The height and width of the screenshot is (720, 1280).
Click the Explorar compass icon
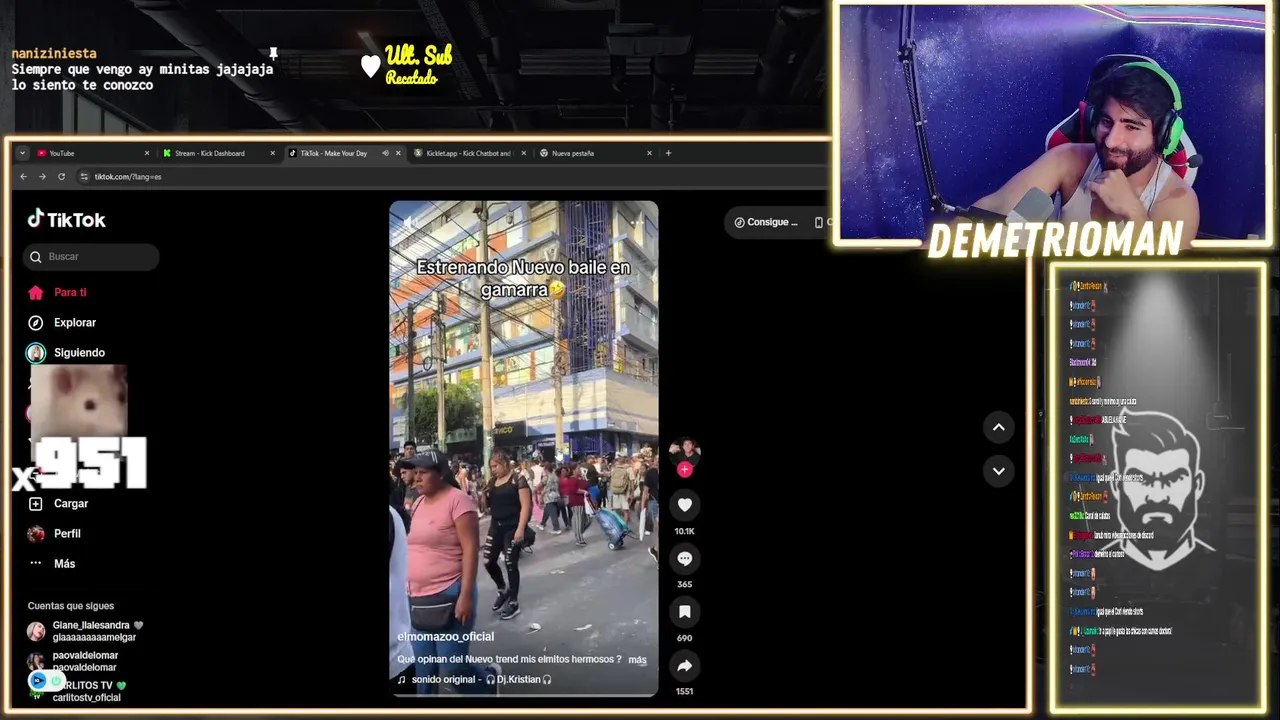pyautogui.click(x=36, y=322)
